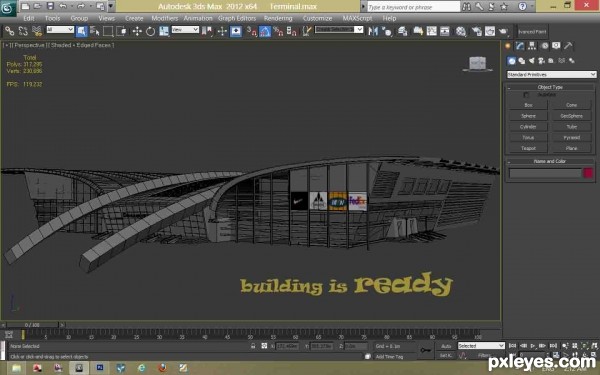Click the Render Production teapot icon
Image resolution: width=600 pixels, height=375 pixels.
(503, 31)
